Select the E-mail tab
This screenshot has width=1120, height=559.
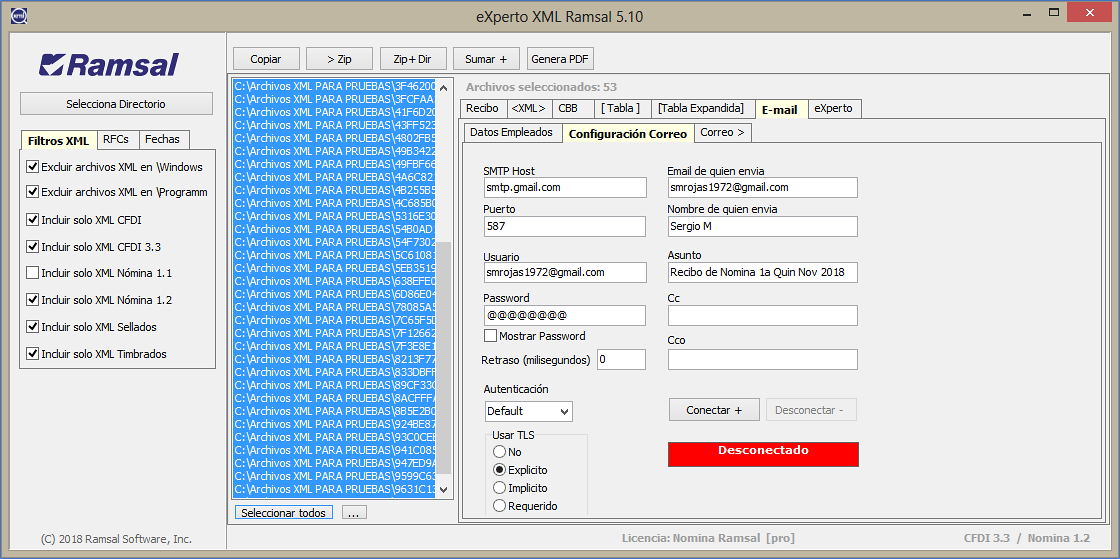coord(780,110)
